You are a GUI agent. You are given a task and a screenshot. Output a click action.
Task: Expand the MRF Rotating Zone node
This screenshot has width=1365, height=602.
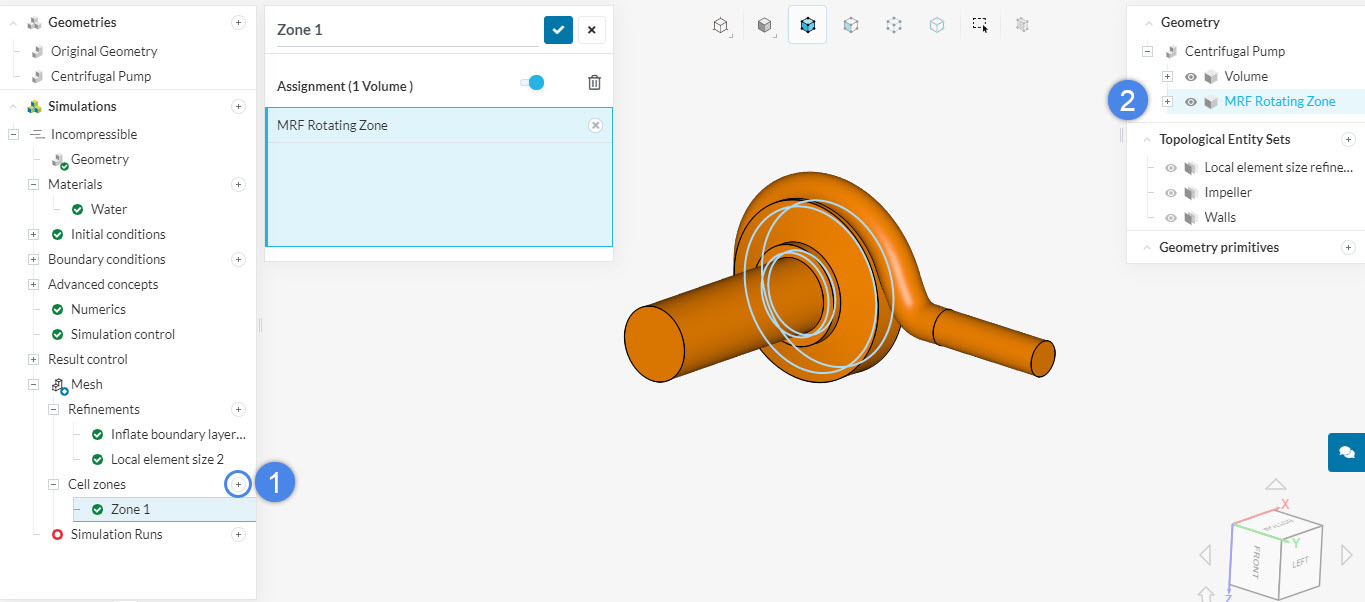(x=1167, y=101)
